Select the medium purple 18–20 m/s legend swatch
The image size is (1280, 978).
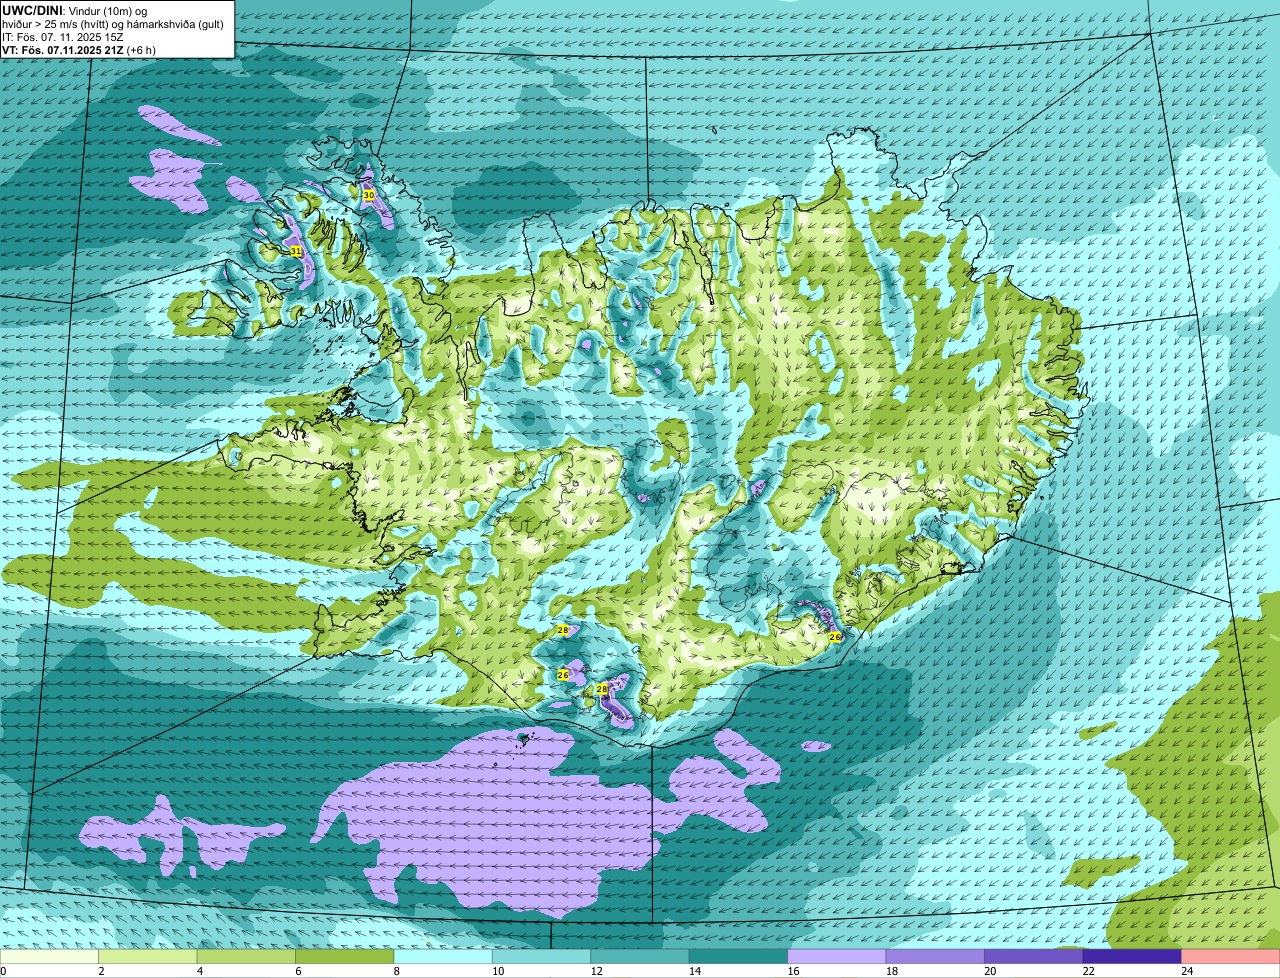point(935,956)
